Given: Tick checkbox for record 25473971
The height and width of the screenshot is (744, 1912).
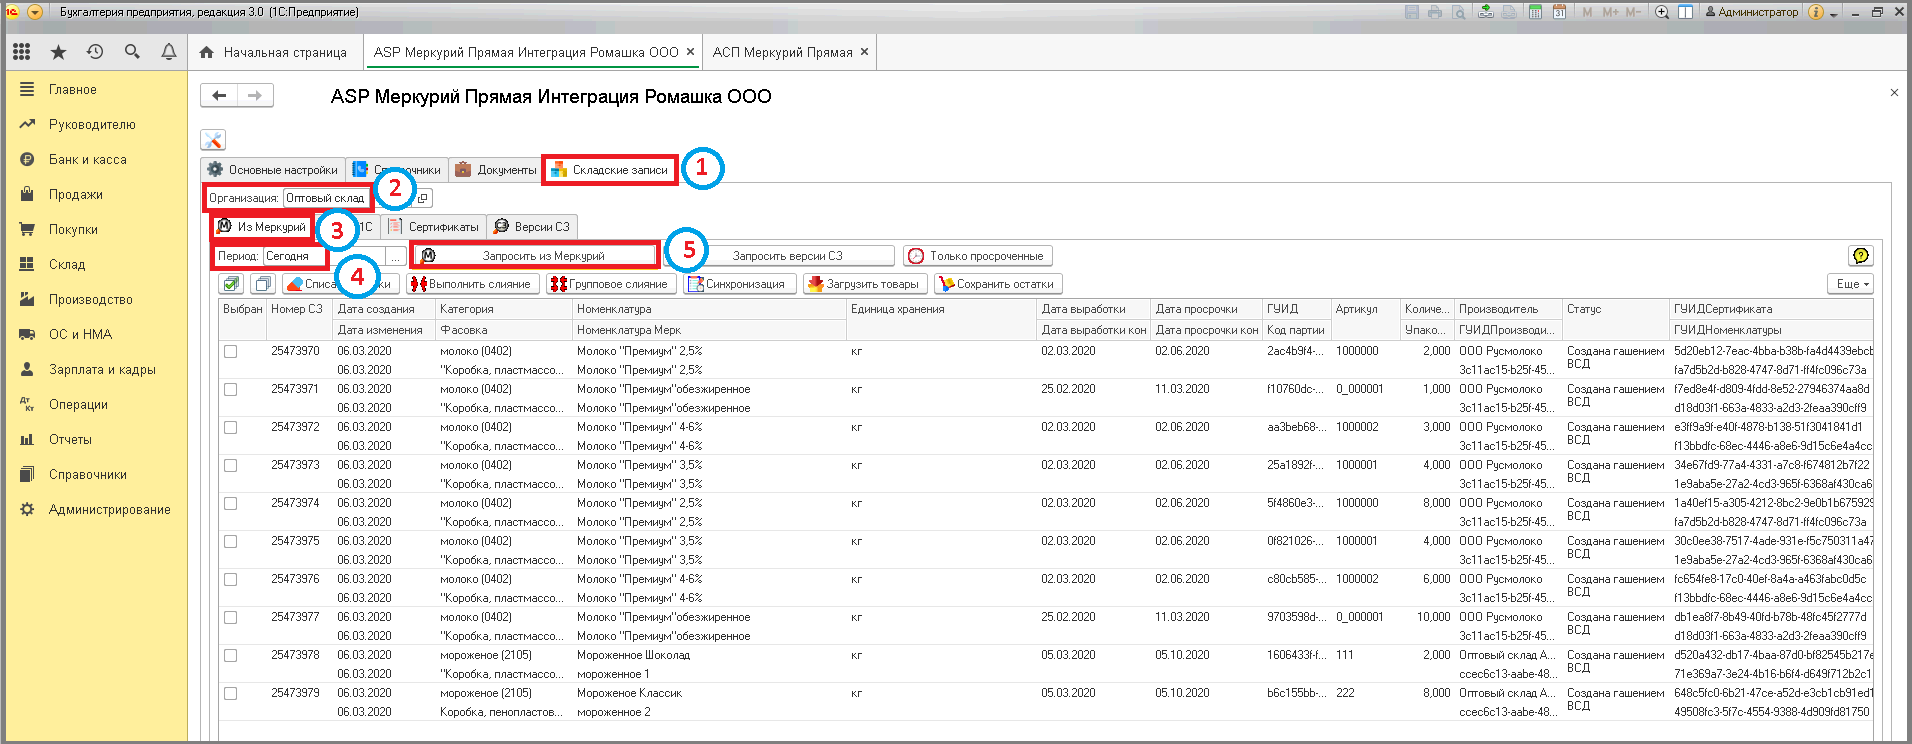Looking at the screenshot, I should coord(231,389).
